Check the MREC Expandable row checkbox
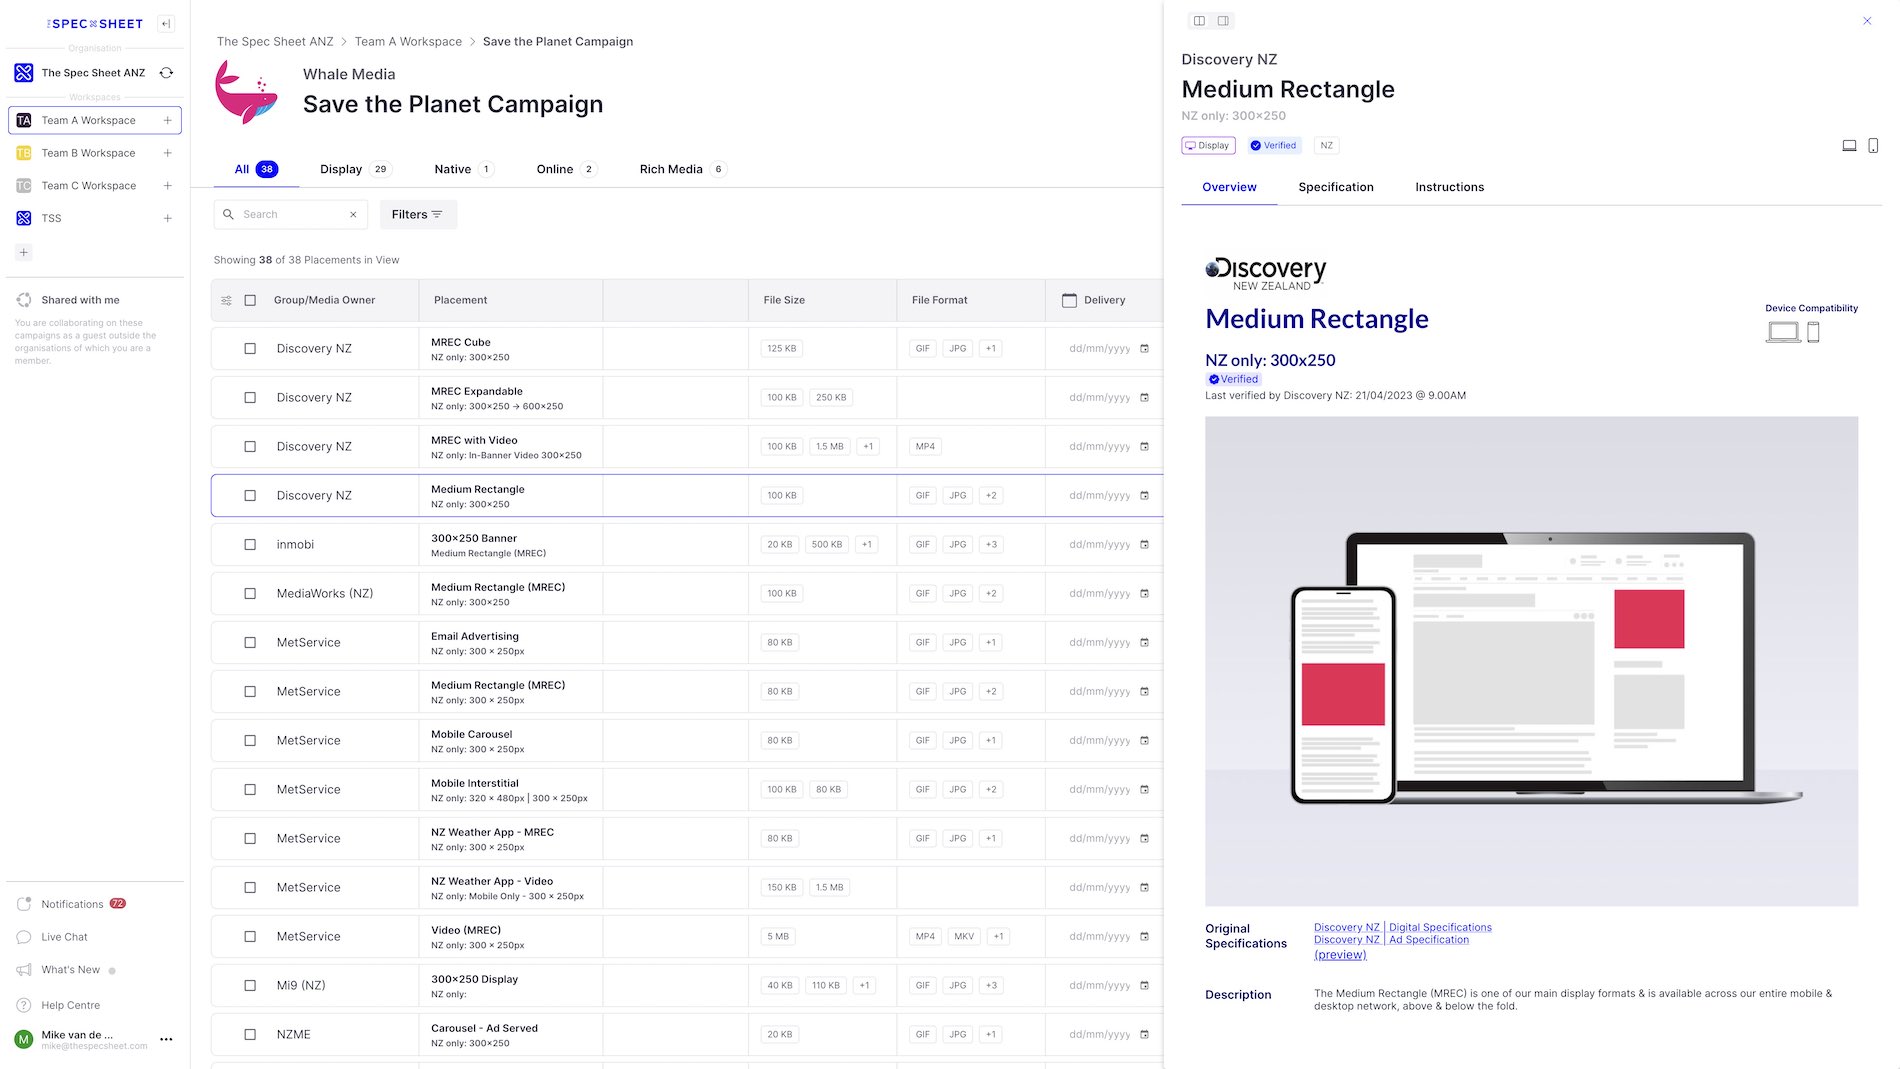Screen dimensions: 1900x1069 coord(250,398)
